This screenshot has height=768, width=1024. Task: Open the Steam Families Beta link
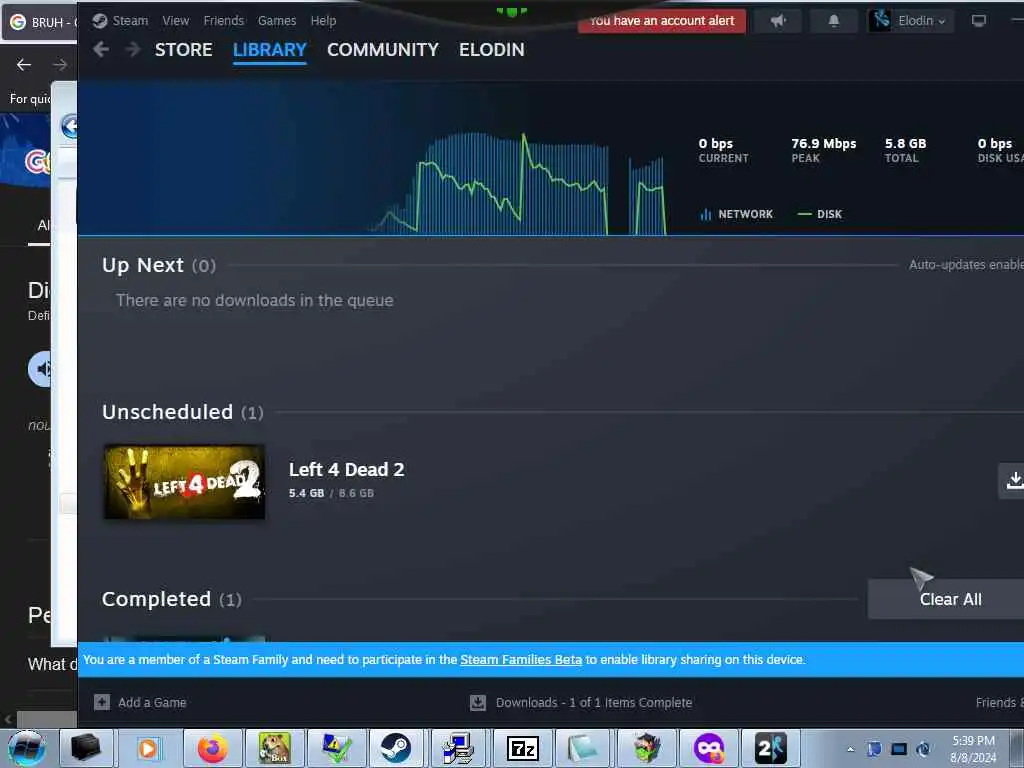coord(520,660)
